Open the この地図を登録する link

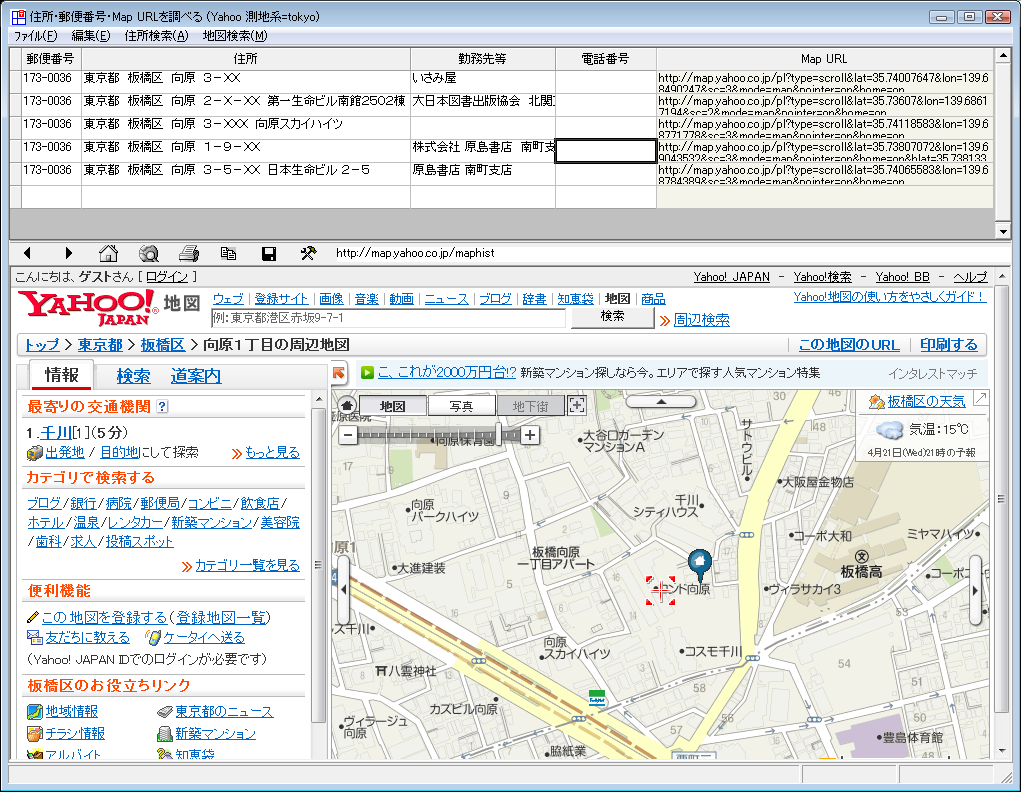click(x=104, y=617)
